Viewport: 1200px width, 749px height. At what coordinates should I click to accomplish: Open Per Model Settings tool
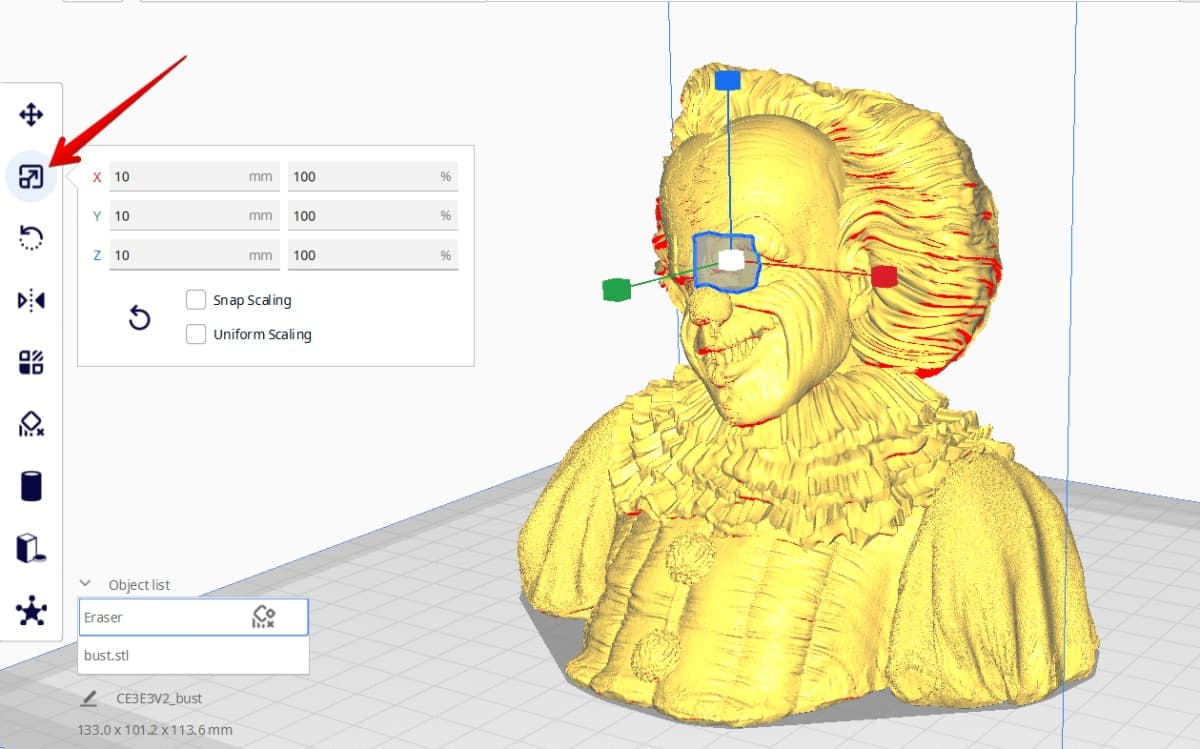tap(31, 362)
